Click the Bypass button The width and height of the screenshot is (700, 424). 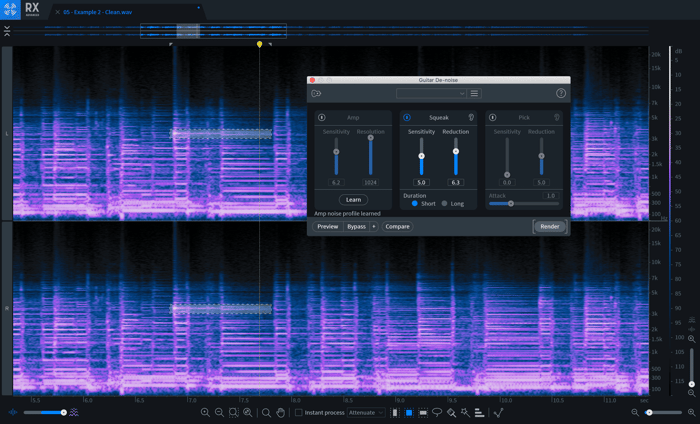coord(356,227)
